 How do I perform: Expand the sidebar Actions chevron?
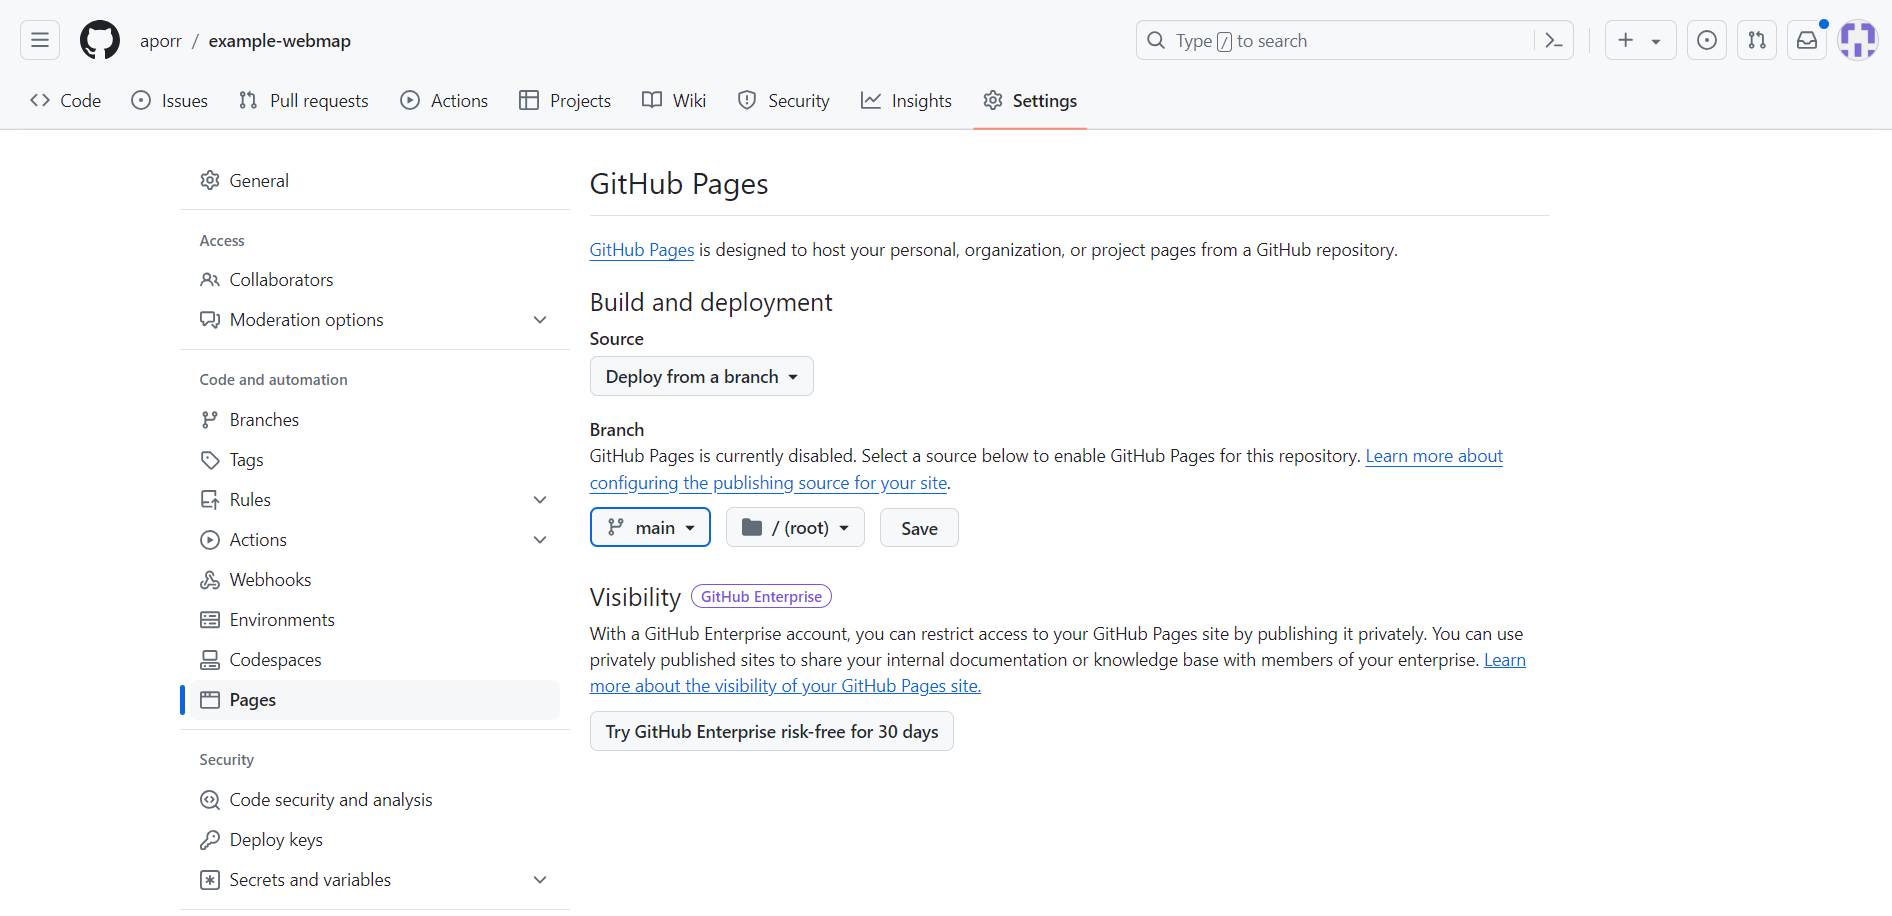tap(540, 540)
